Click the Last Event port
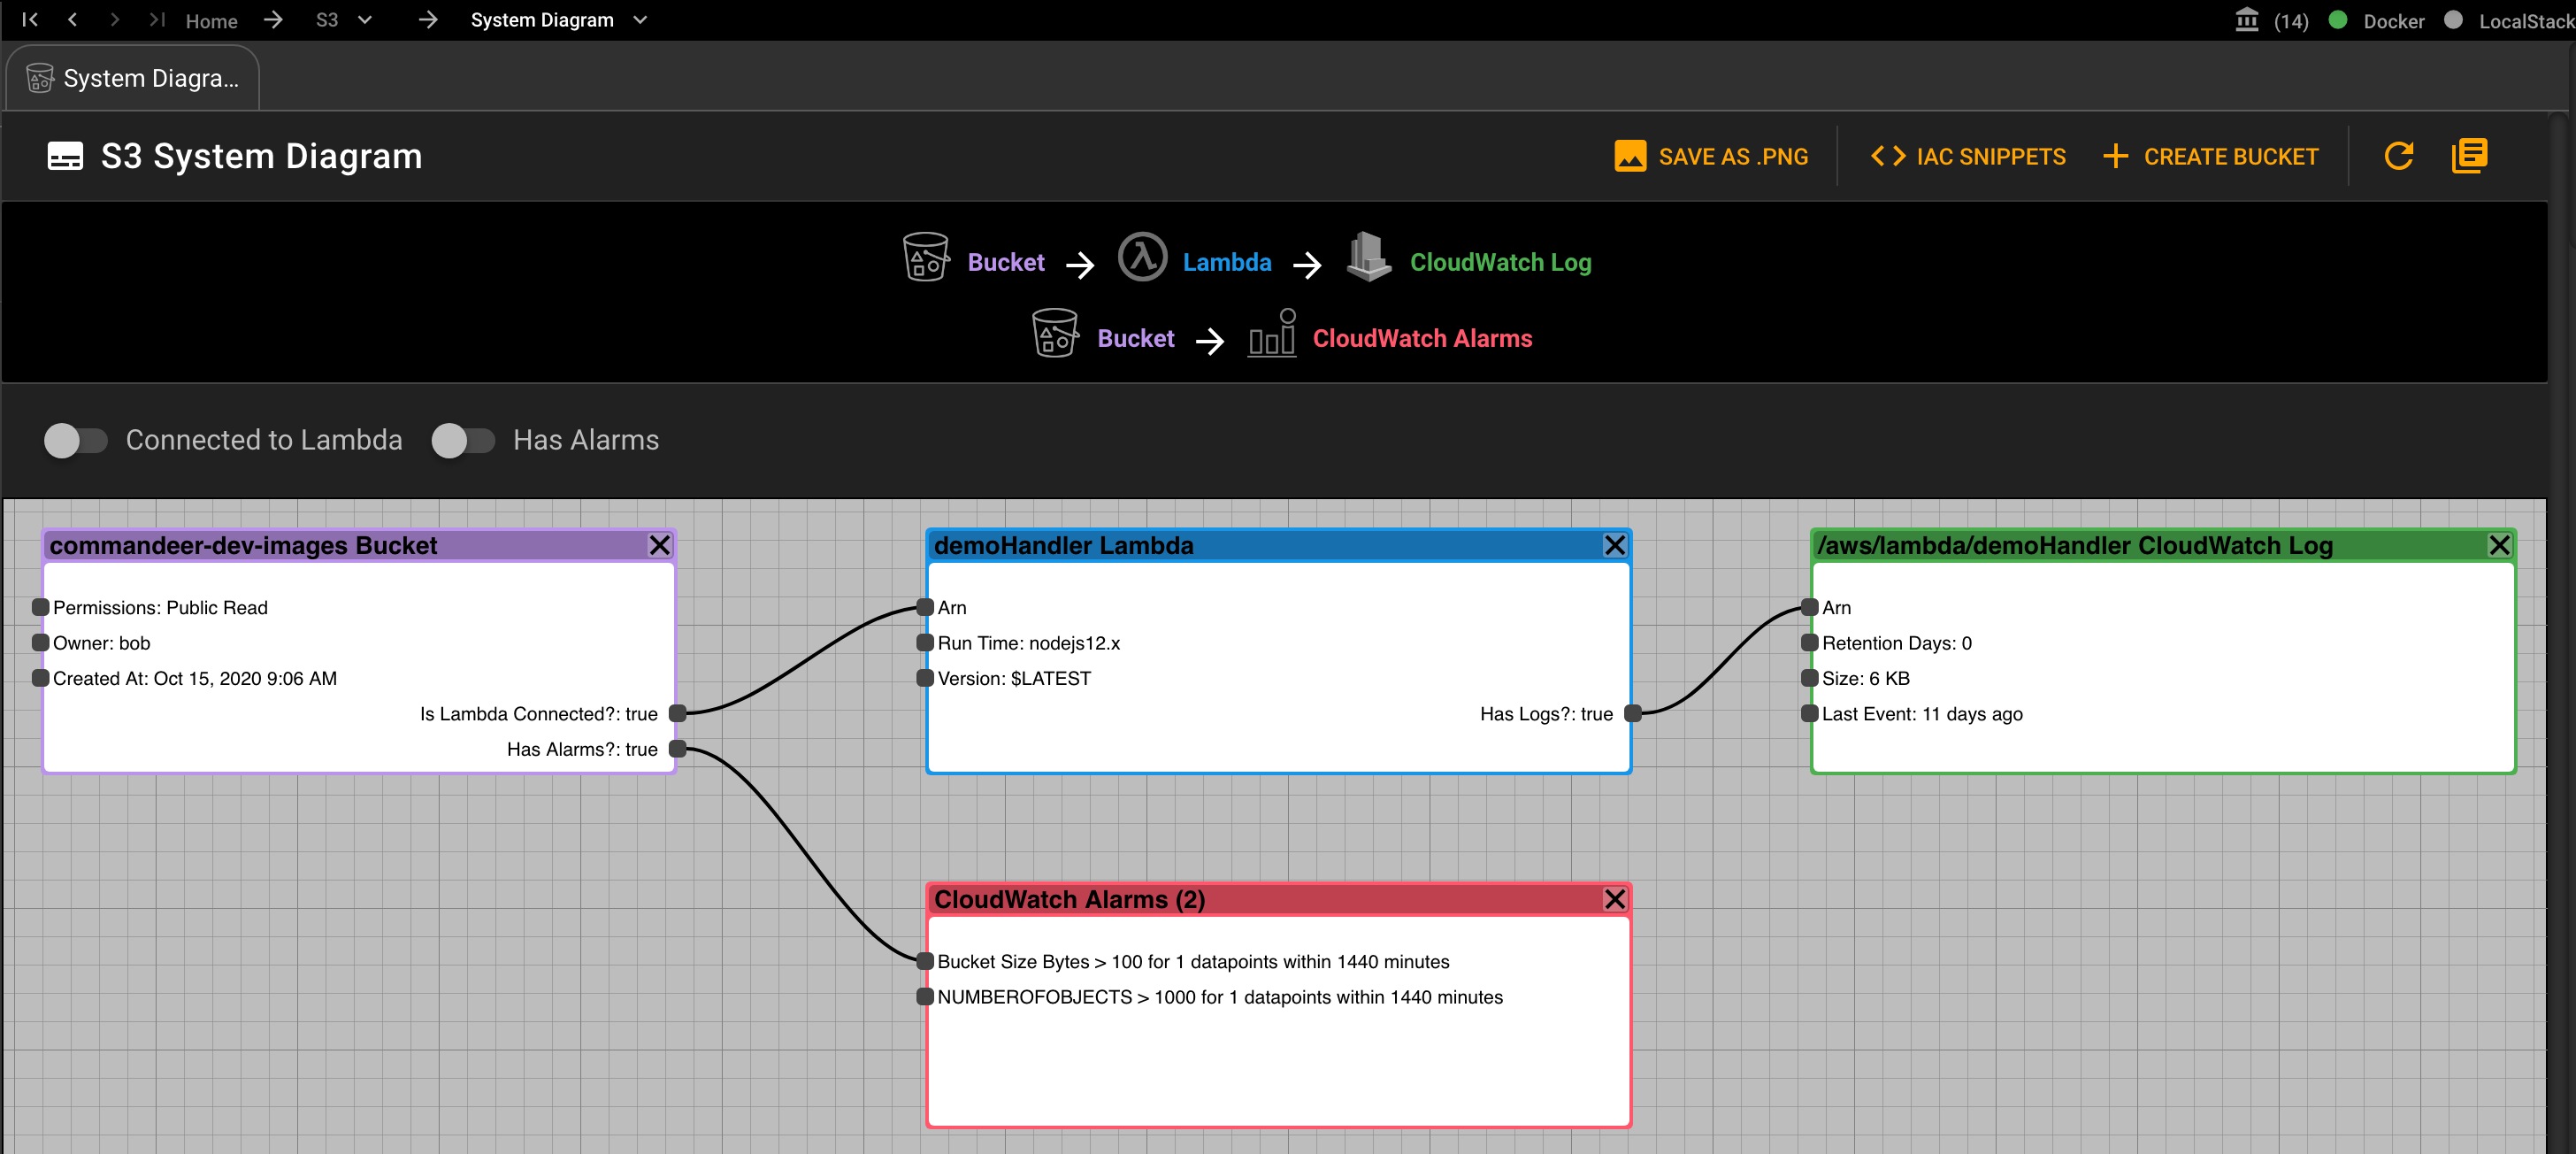2576x1154 pixels. 1809,713
